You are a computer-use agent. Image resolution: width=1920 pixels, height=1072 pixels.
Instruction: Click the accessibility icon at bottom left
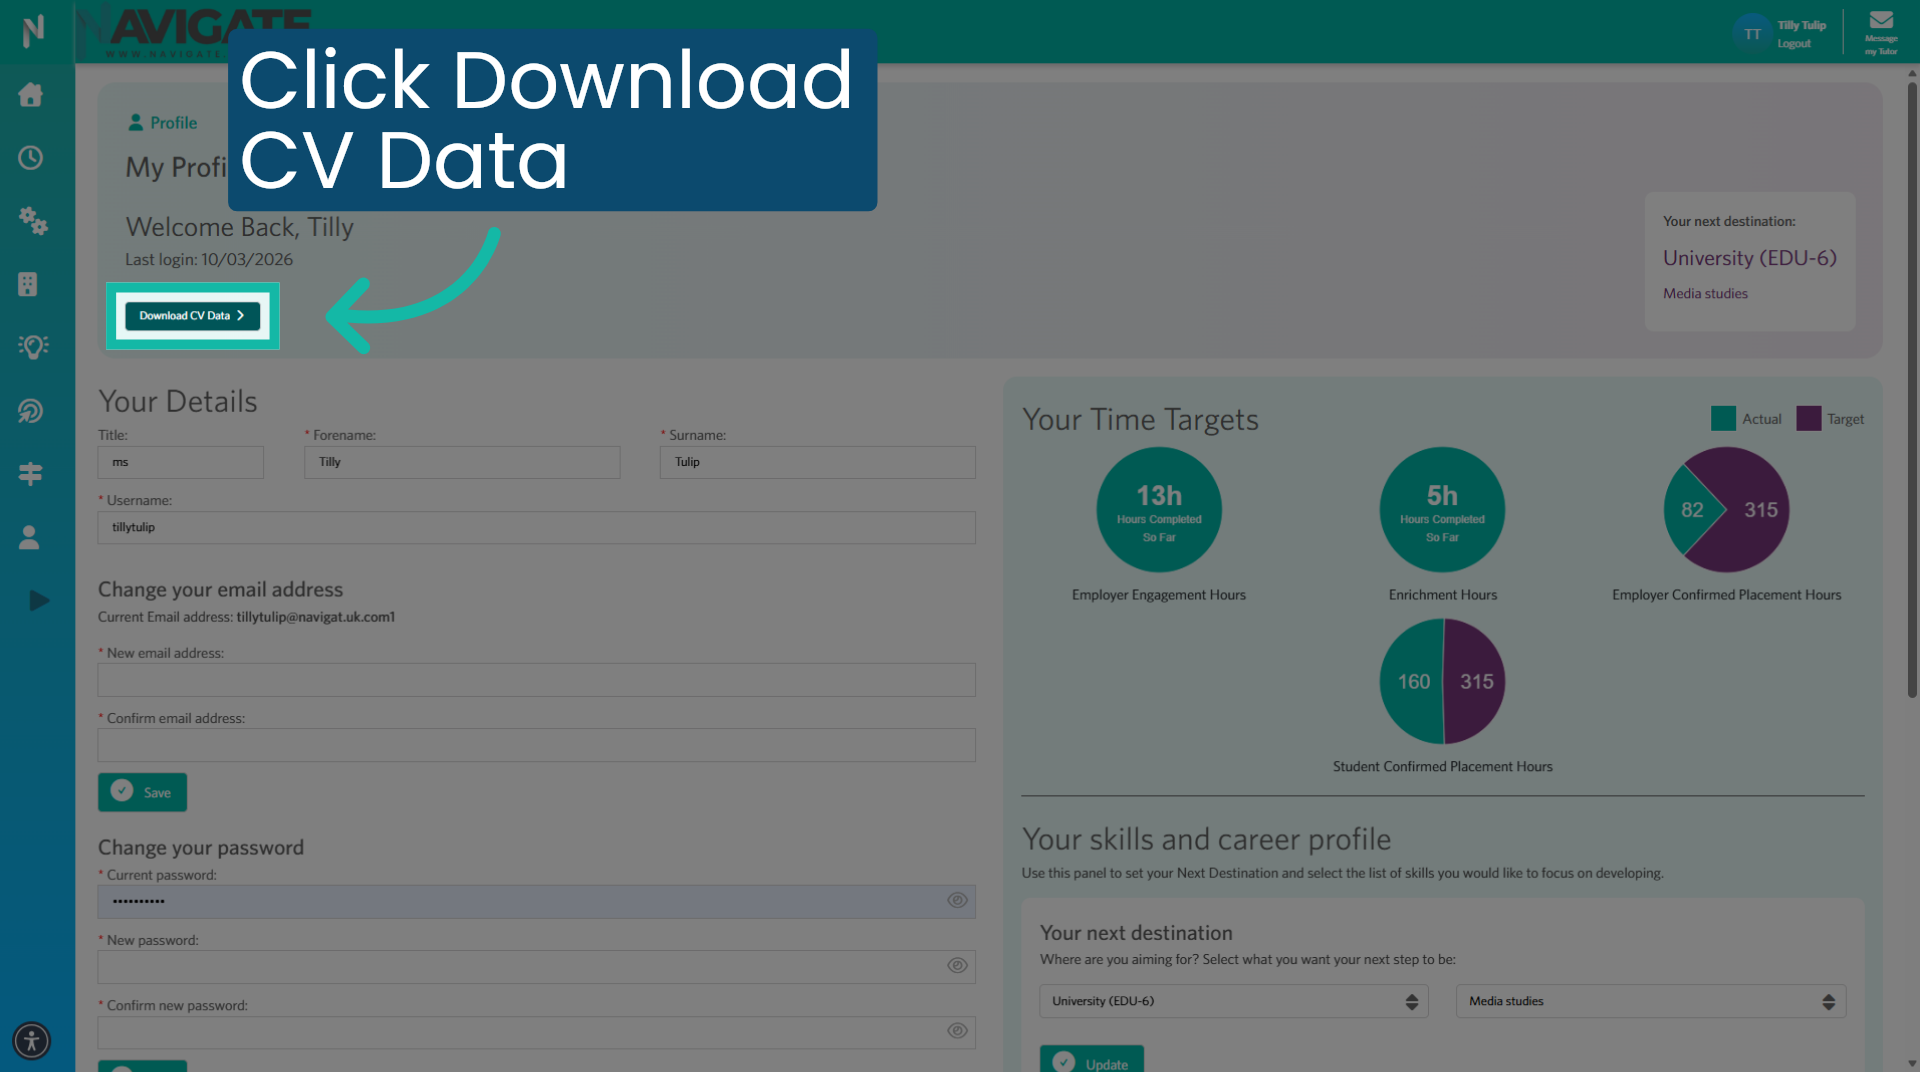(31, 1040)
